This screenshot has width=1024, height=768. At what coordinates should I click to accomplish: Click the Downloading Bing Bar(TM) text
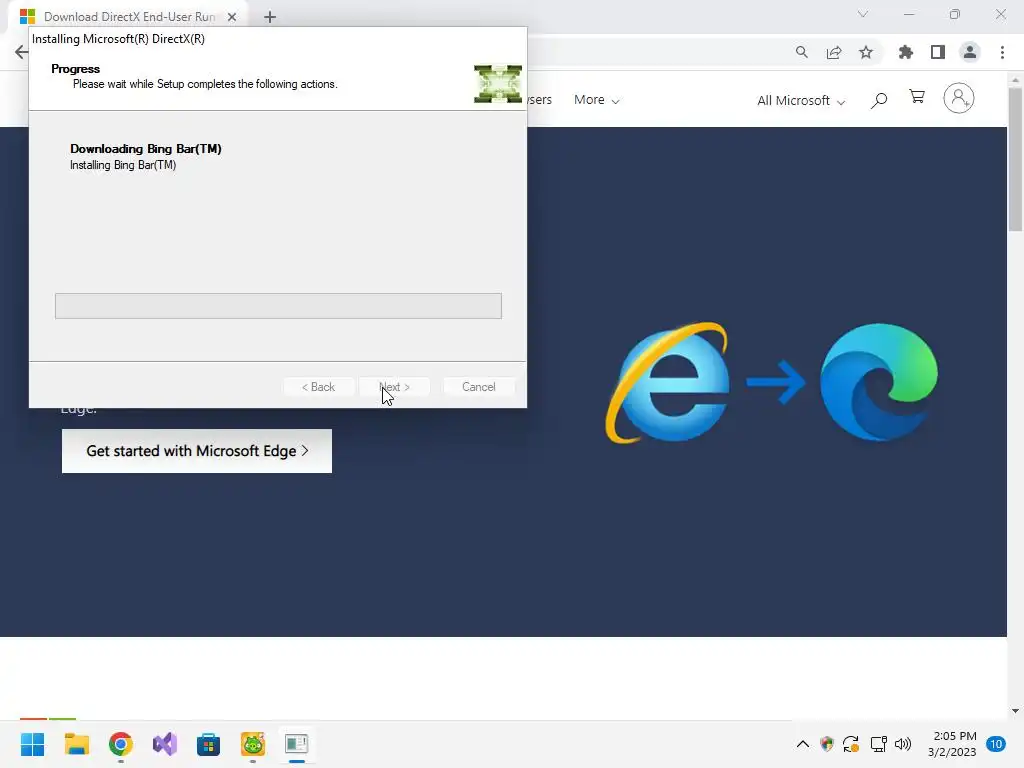[x=146, y=149]
